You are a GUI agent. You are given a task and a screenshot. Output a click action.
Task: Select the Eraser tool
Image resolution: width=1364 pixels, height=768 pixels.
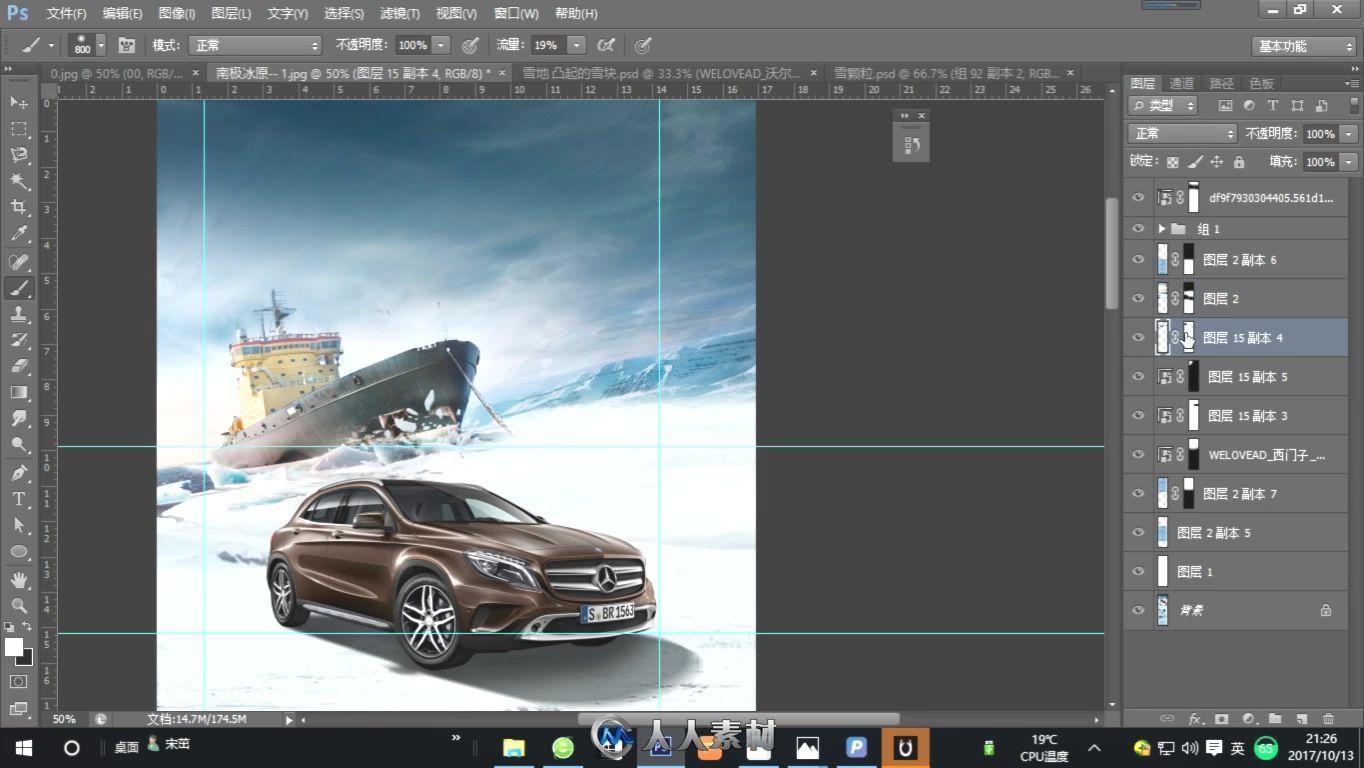click(18, 366)
